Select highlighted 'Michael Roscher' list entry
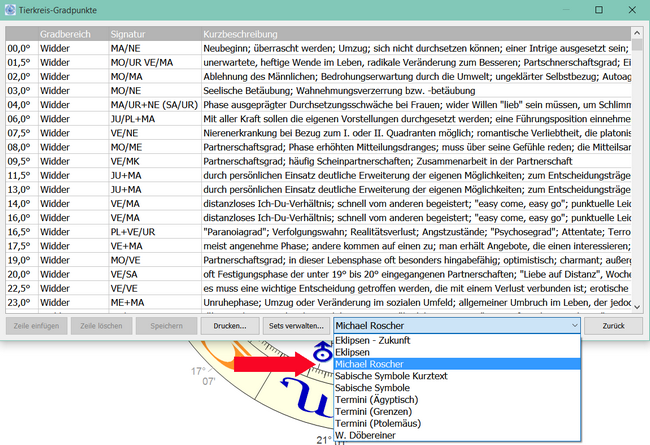Image resolution: width=650 pixels, height=445 pixels. click(457, 364)
